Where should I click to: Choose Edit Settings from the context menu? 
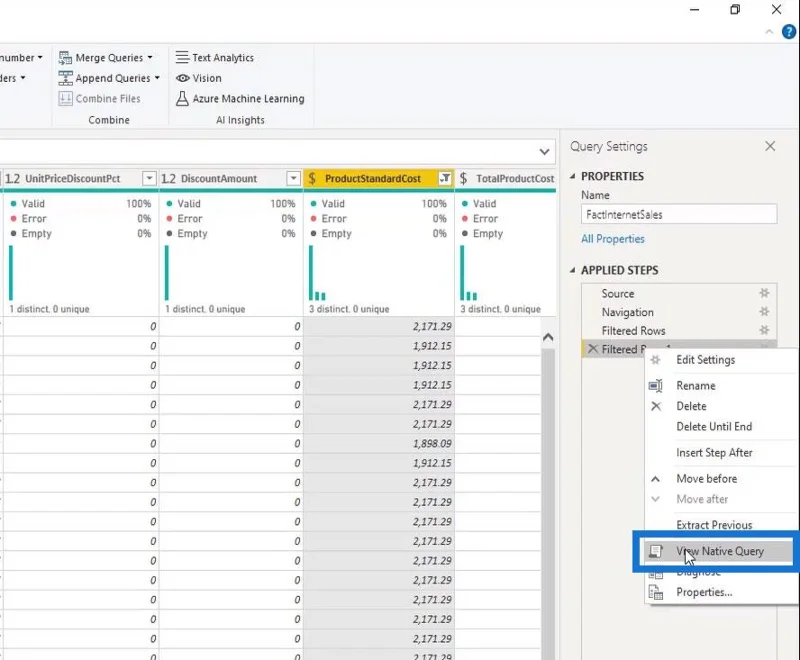[705, 360]
